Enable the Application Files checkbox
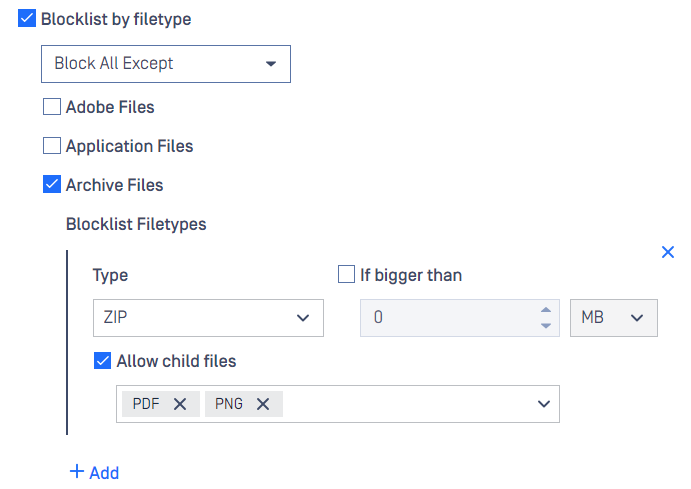Viewport: 691px width, 489px height. [x=52, y=146]
